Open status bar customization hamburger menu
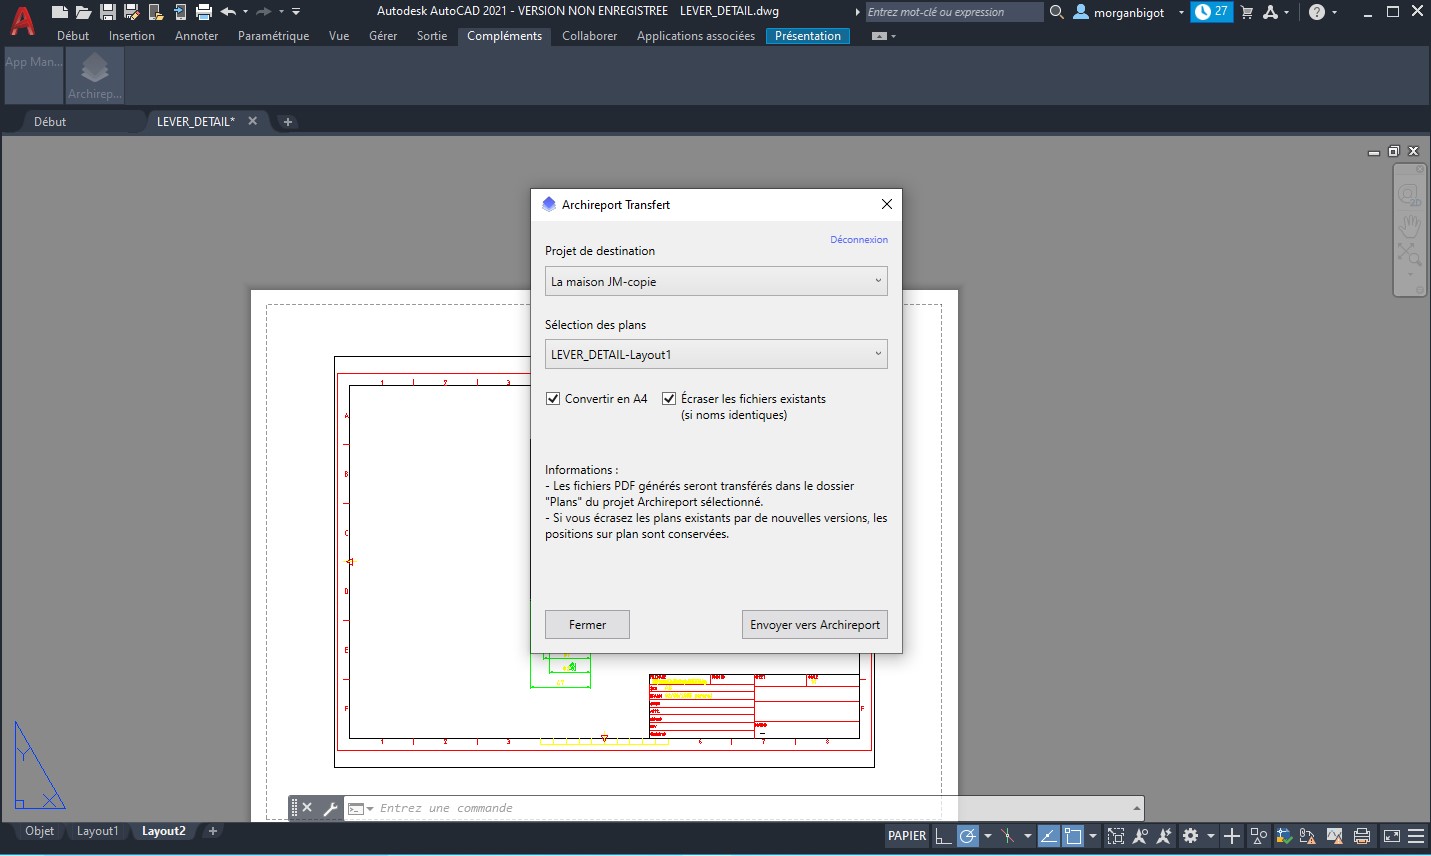The image size is (1431, 856). (1416, 836)
